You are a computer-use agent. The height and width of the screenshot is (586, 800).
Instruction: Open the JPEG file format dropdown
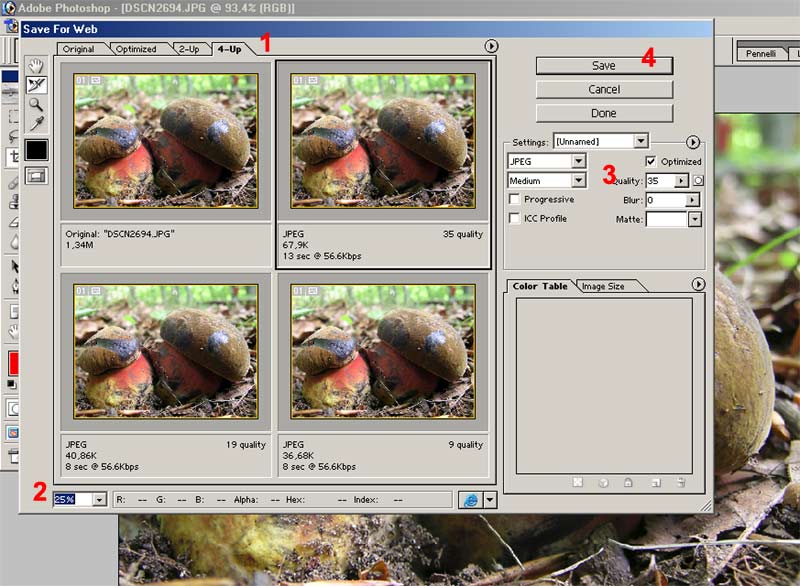pos(578,161)
